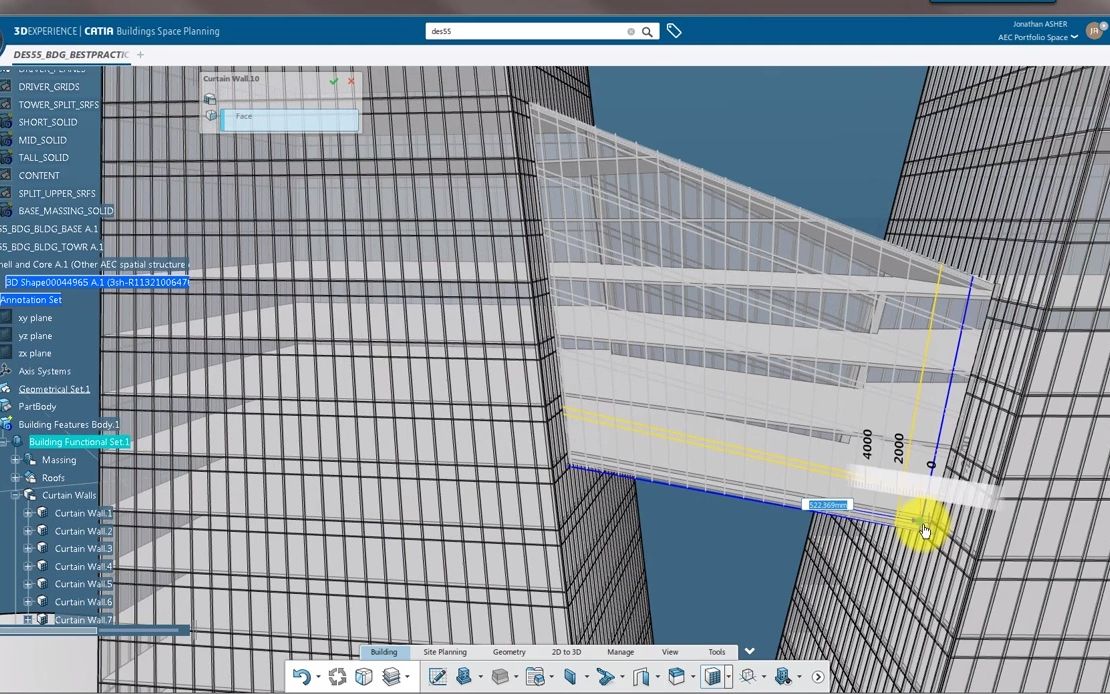
Task: Clear the search field with x icon
Action: click(631, 32)
